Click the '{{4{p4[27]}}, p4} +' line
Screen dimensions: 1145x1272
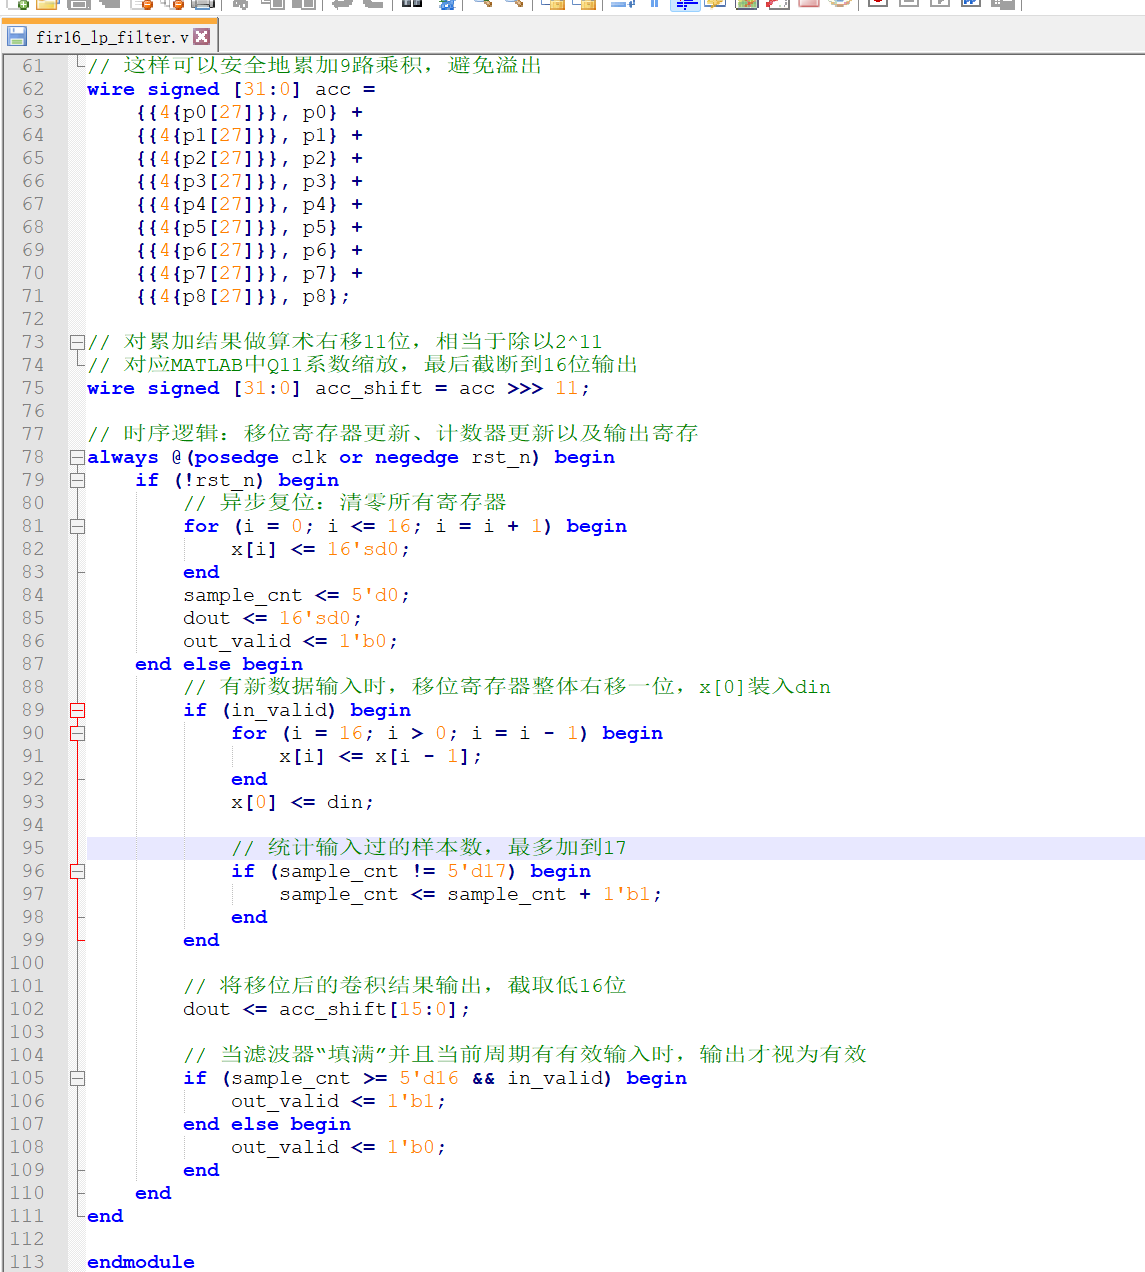point(249,204)
